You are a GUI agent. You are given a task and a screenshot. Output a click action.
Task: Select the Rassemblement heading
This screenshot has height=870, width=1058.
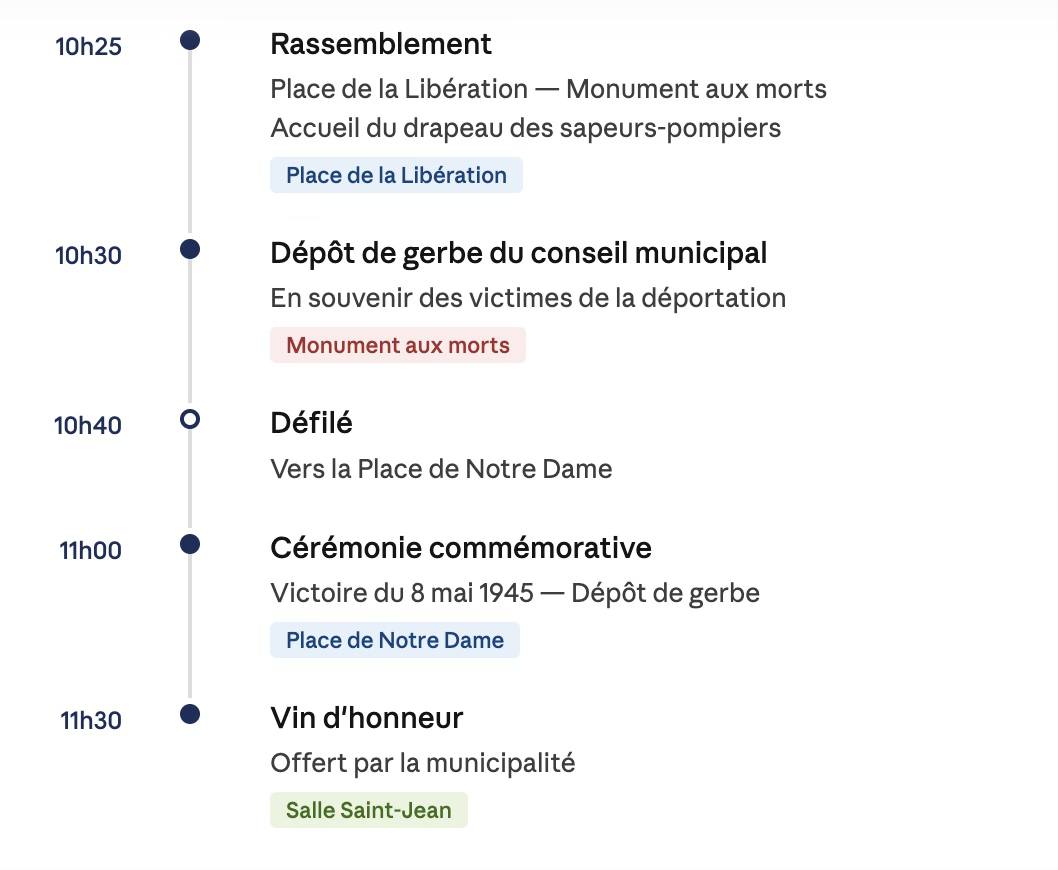381,45
